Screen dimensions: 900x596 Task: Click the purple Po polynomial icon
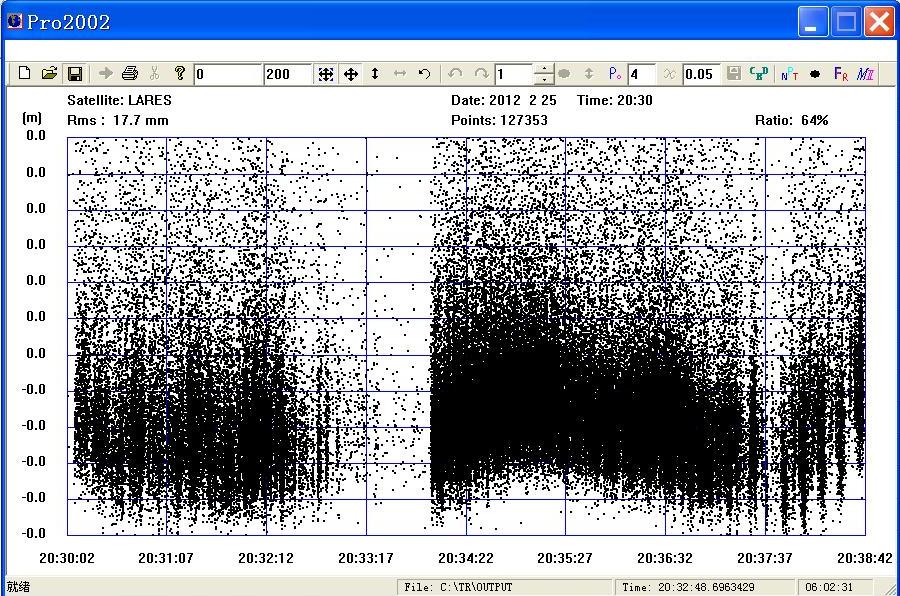[615, 73]
